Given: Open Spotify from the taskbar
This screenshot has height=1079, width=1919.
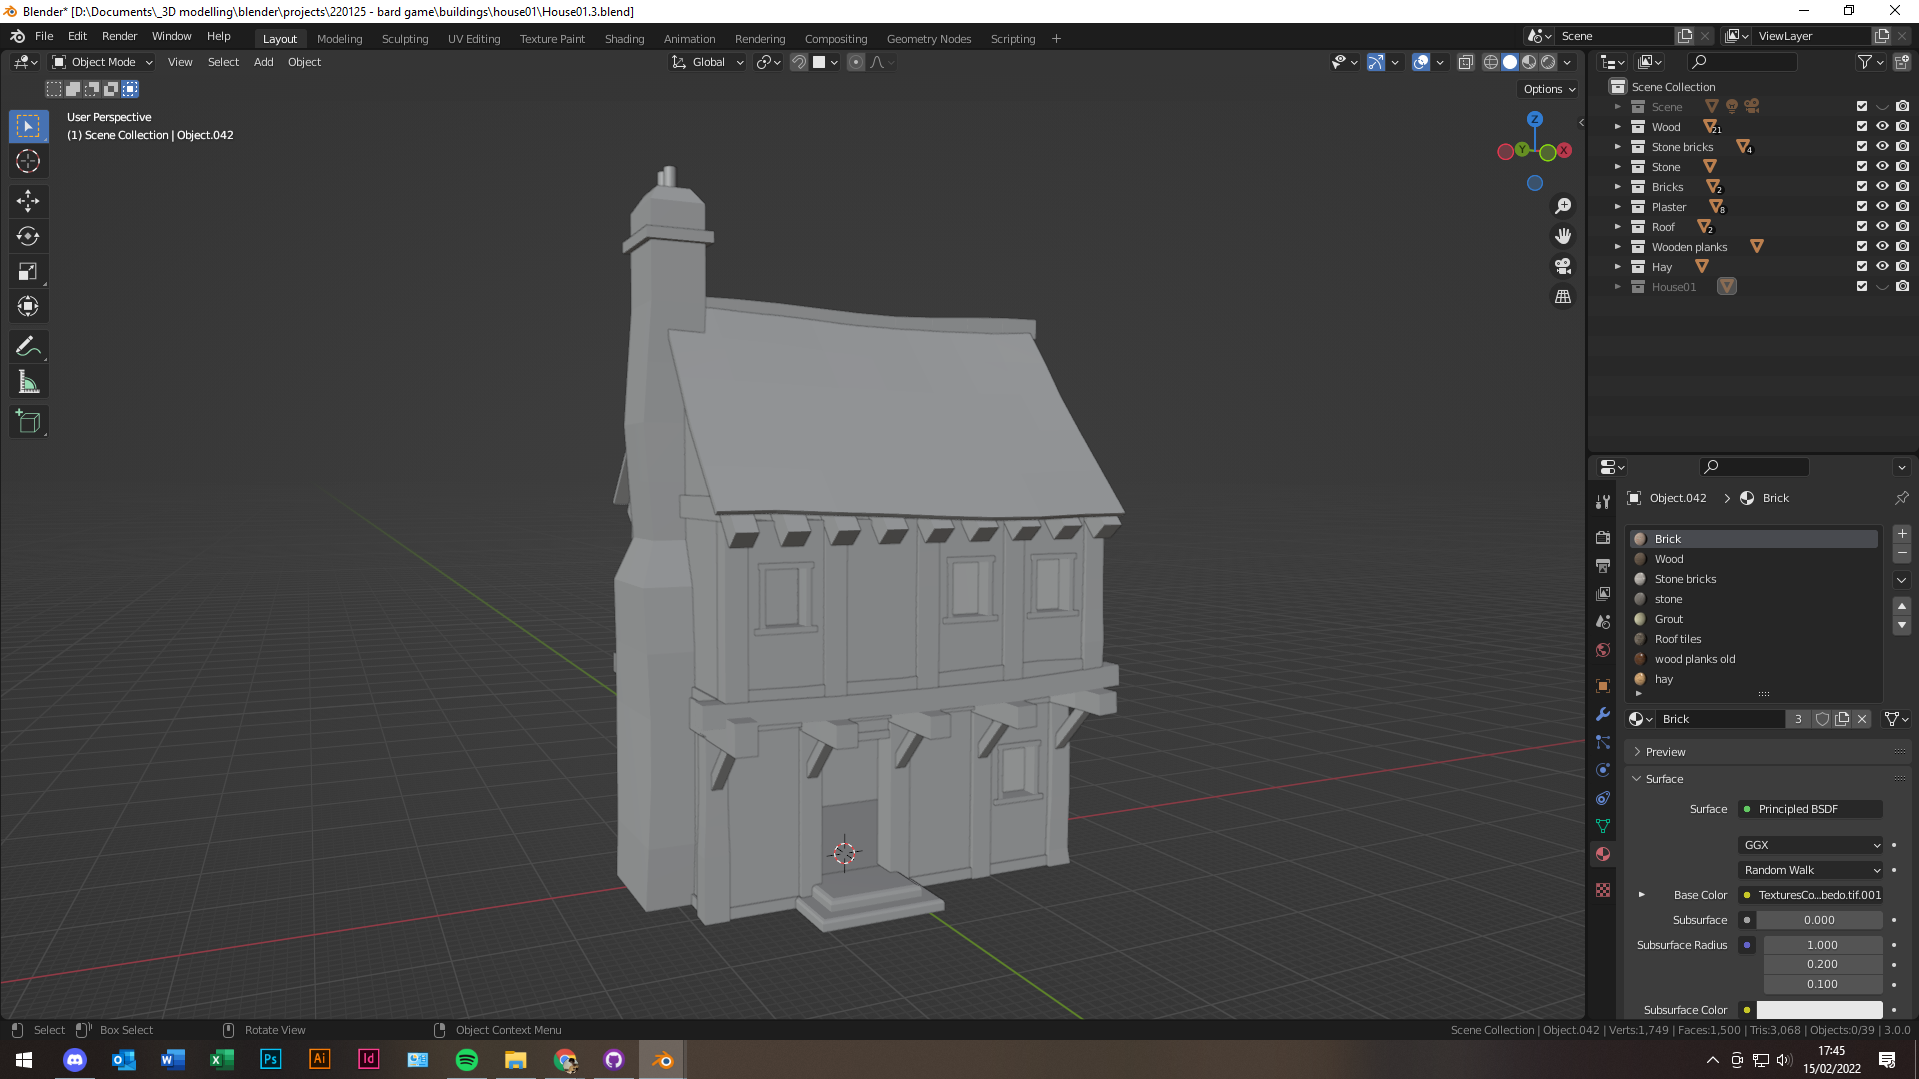Looking at the screenshot, I should 466,1060.
